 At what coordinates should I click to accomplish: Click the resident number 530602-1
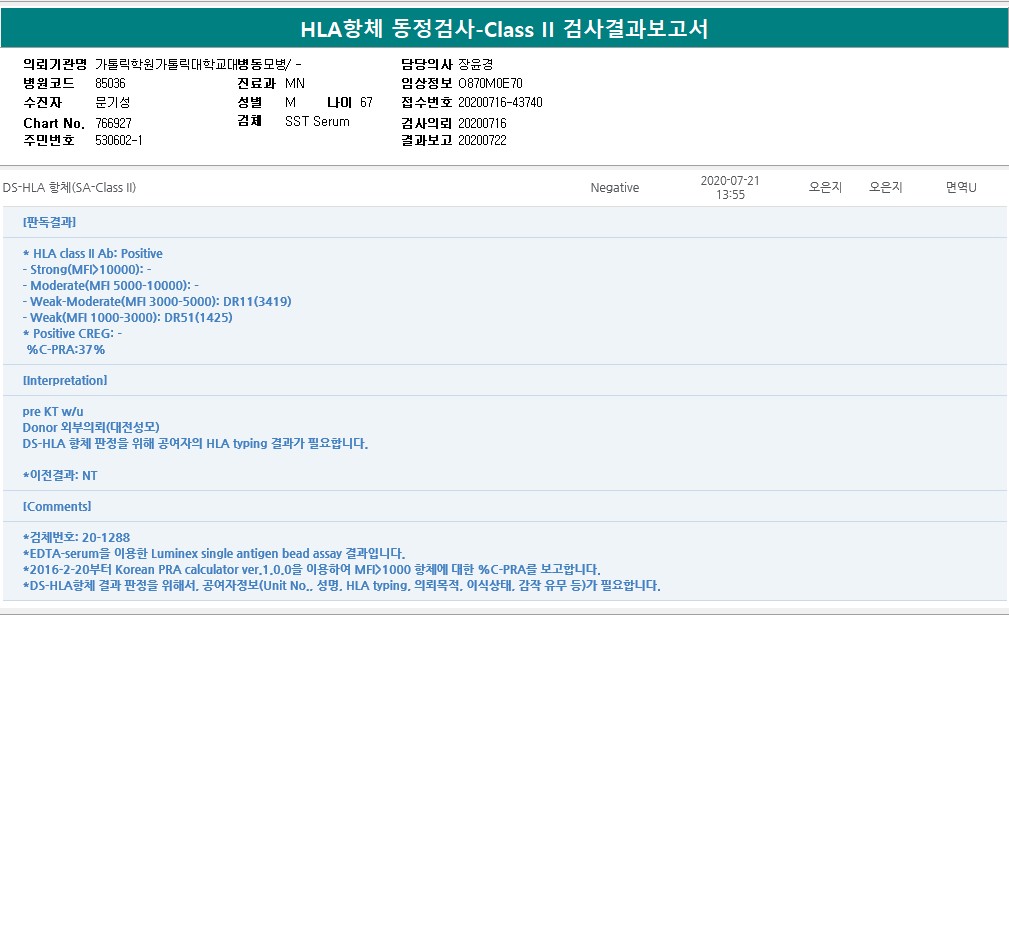click(x=119, y=140)
